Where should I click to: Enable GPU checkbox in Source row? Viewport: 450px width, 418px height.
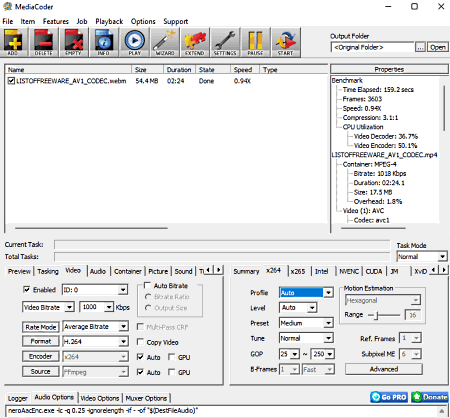172,372
